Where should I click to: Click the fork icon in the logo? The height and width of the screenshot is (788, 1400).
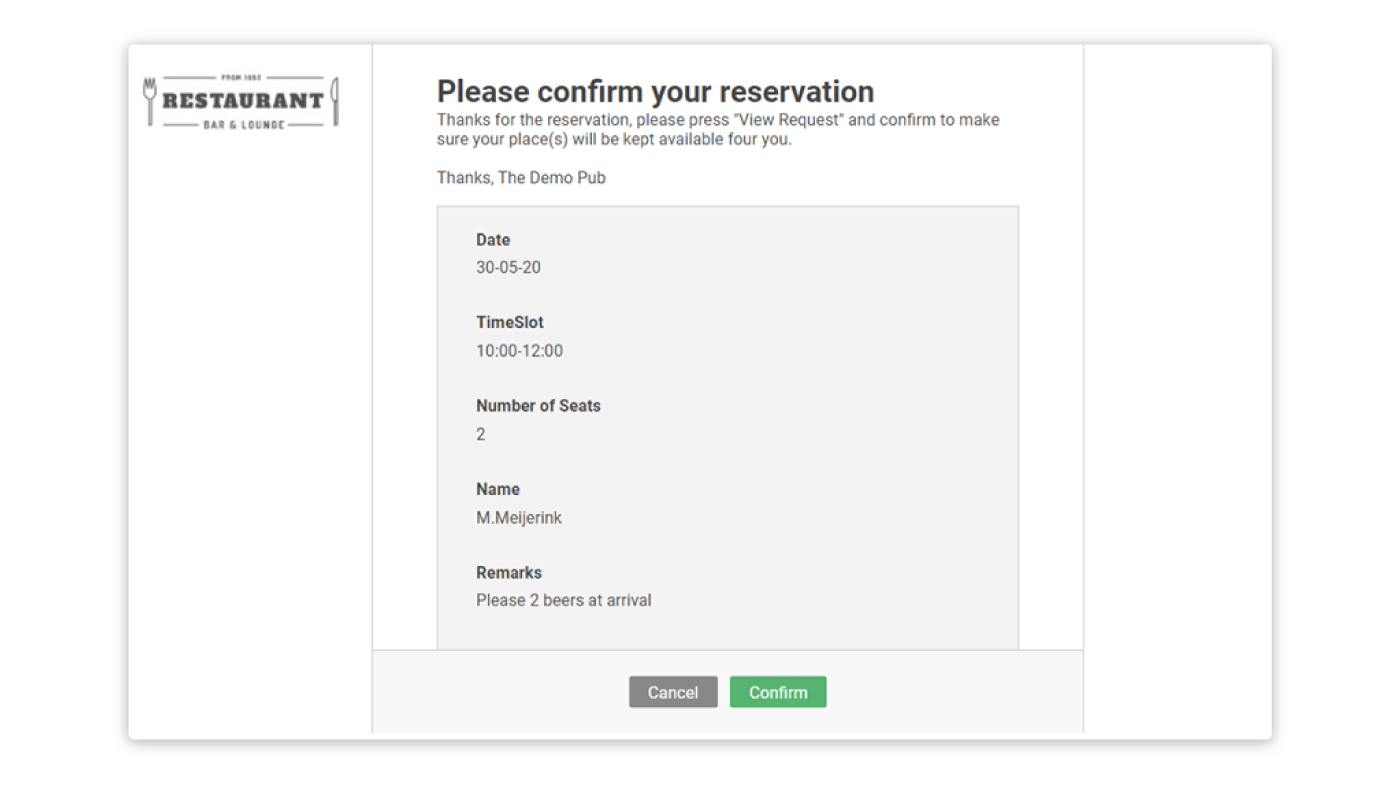click(151, 102)
